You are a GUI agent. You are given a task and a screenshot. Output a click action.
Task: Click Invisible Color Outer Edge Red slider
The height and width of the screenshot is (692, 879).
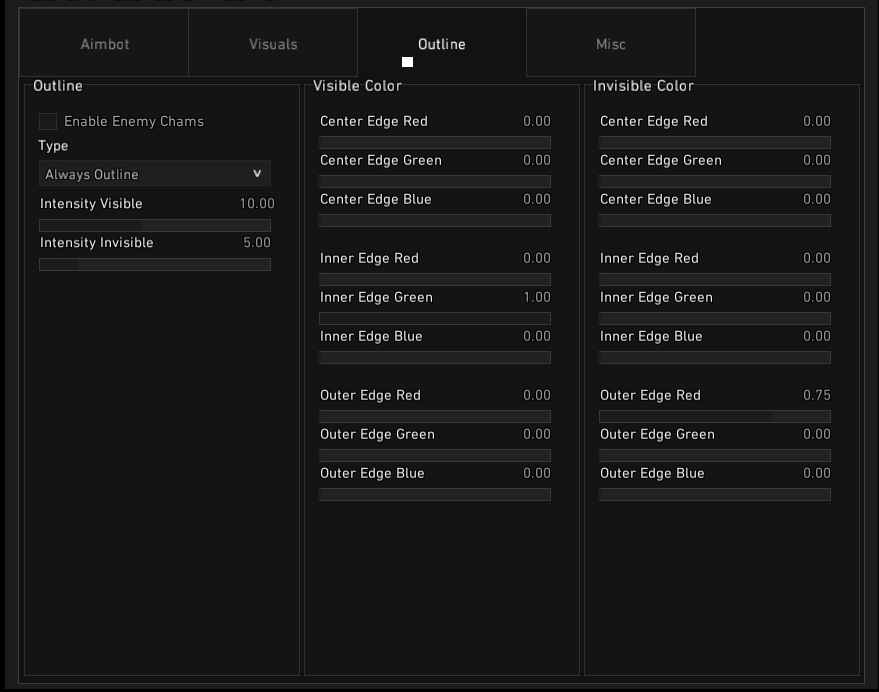pos(715,417)
